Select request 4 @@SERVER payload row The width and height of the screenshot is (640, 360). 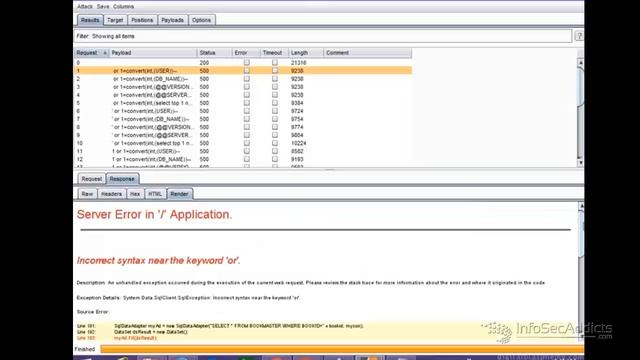coord(243,95)
